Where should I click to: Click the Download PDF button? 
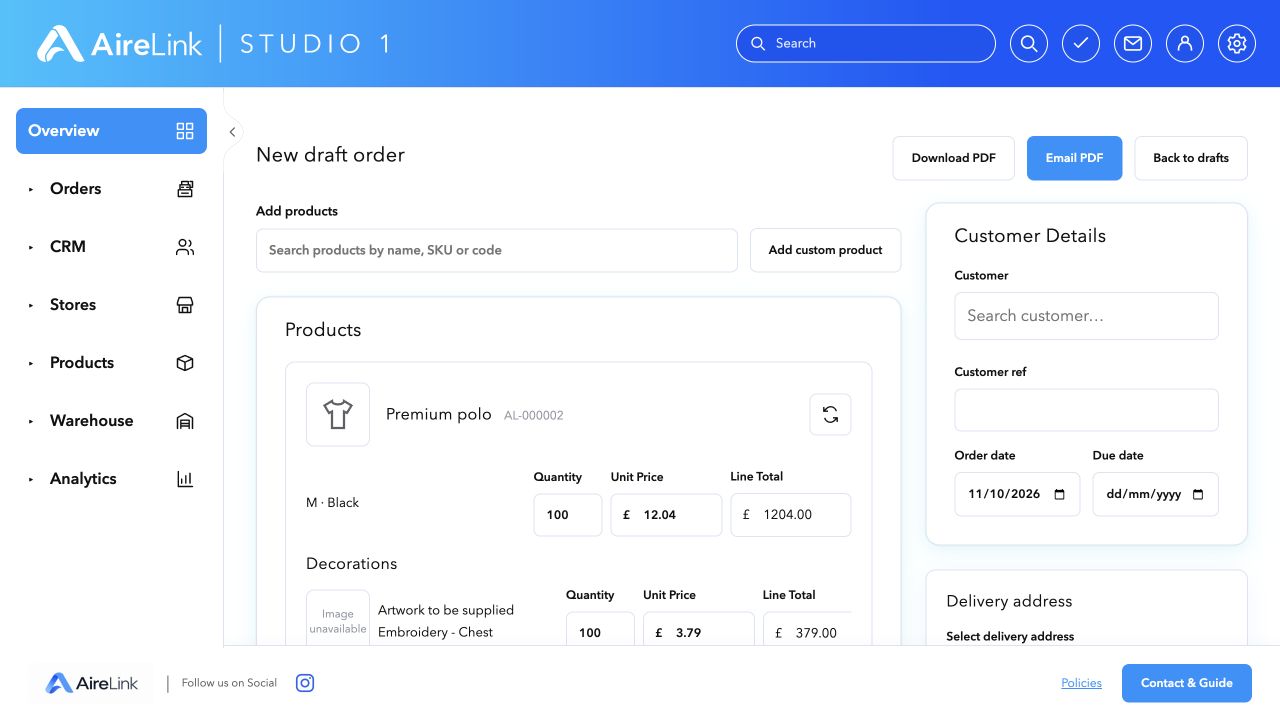(x=953, y=158)
